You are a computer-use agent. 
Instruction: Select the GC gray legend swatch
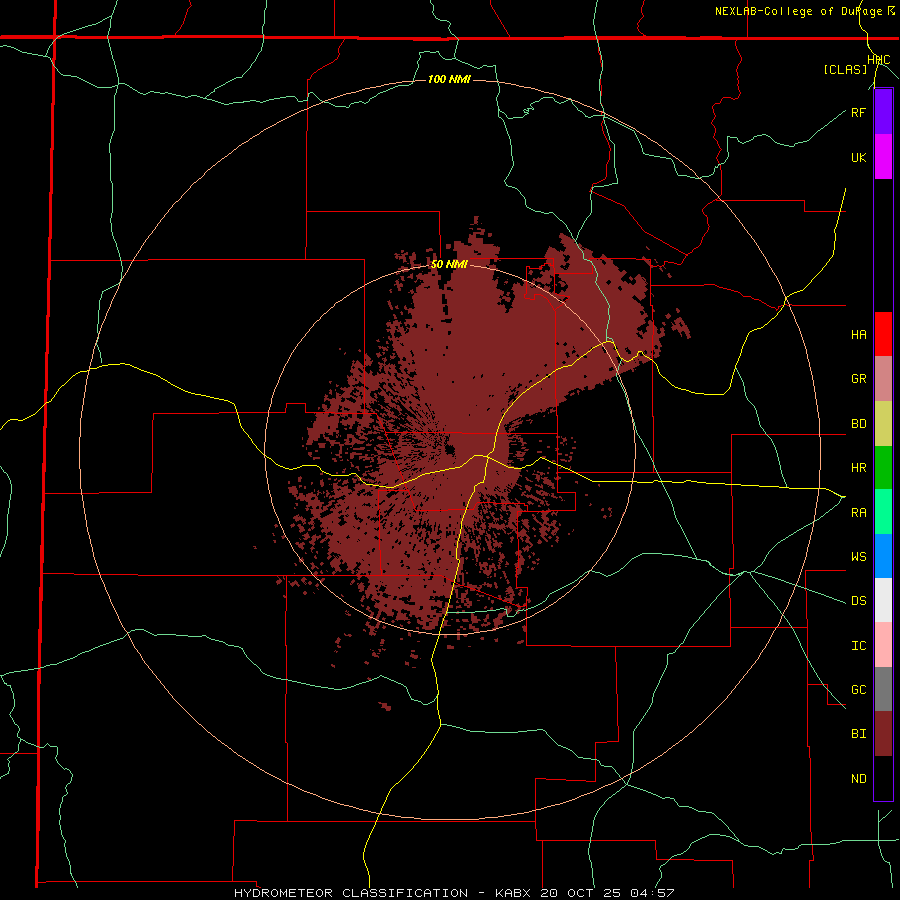(x=883, y=689)
